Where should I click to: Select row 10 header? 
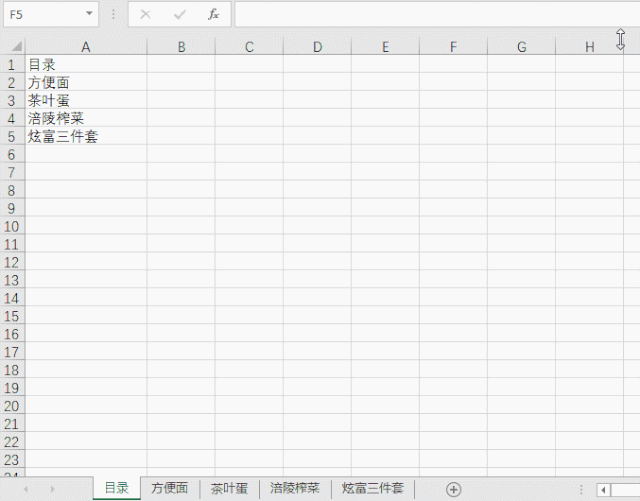pos(12,226)
